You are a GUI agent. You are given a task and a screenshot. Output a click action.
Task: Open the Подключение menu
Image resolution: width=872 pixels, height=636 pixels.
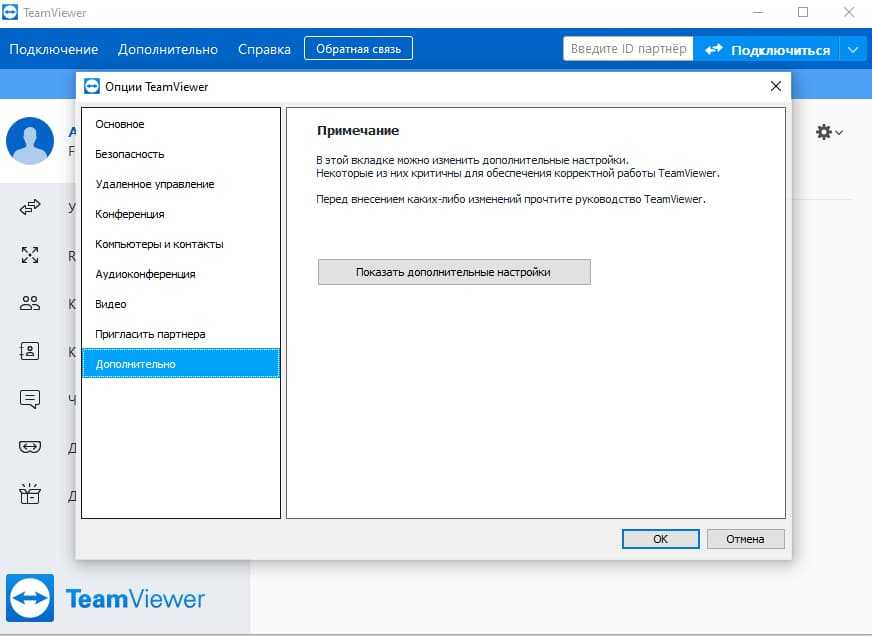[53, 49]
